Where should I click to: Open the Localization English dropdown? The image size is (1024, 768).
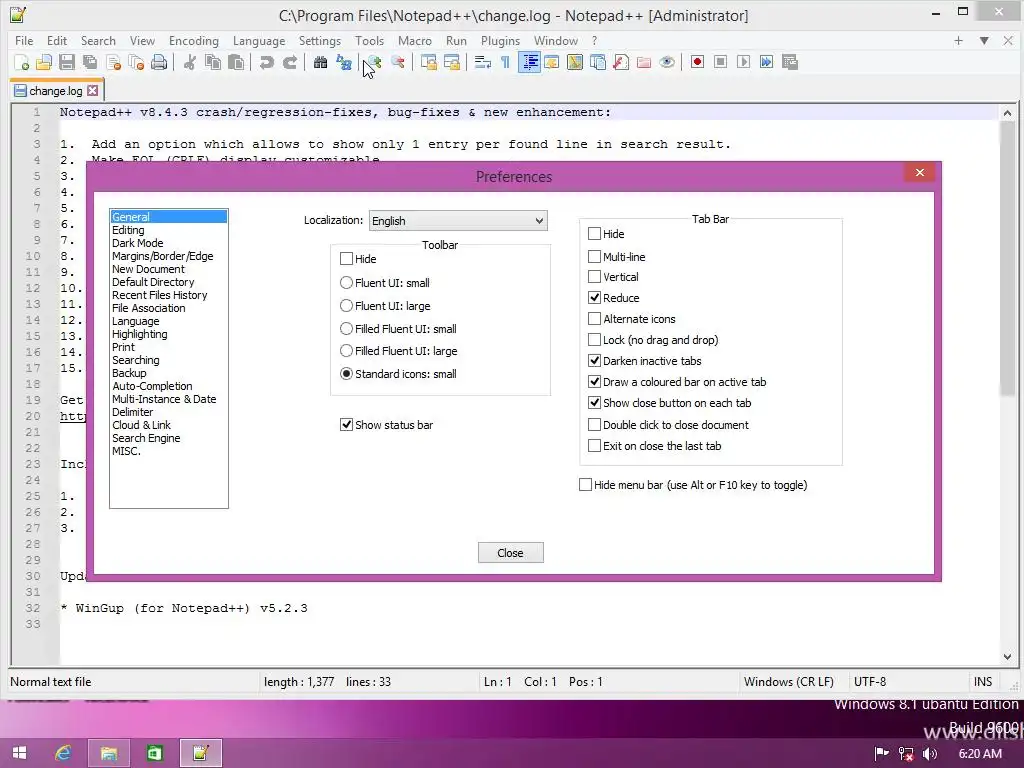(458, 221)
